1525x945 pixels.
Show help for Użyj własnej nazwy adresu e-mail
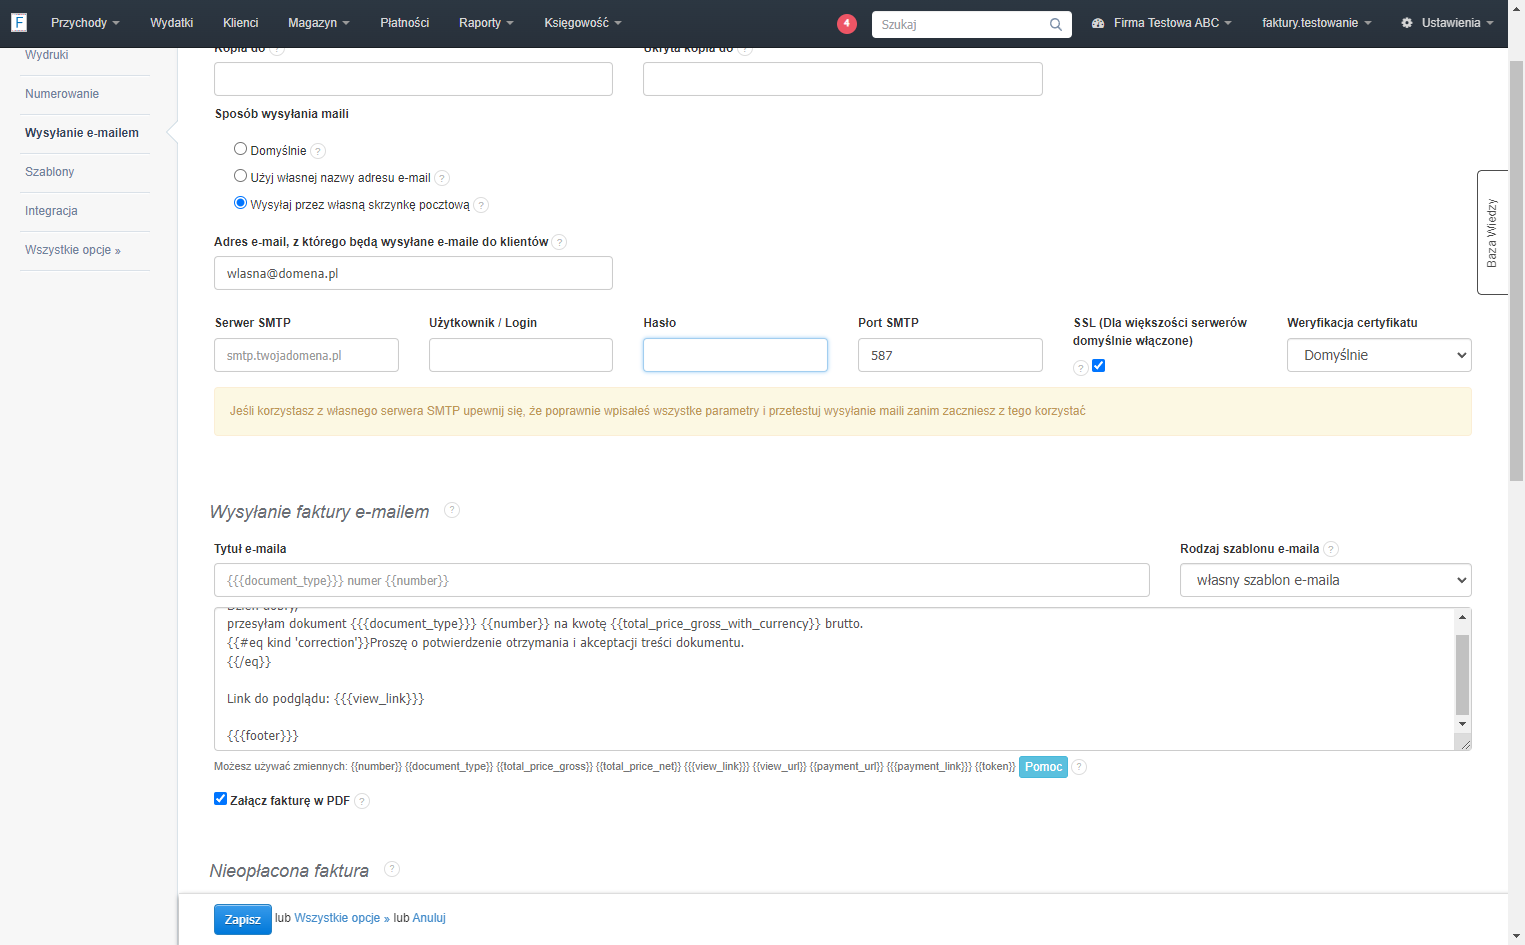tap(442, 178)
